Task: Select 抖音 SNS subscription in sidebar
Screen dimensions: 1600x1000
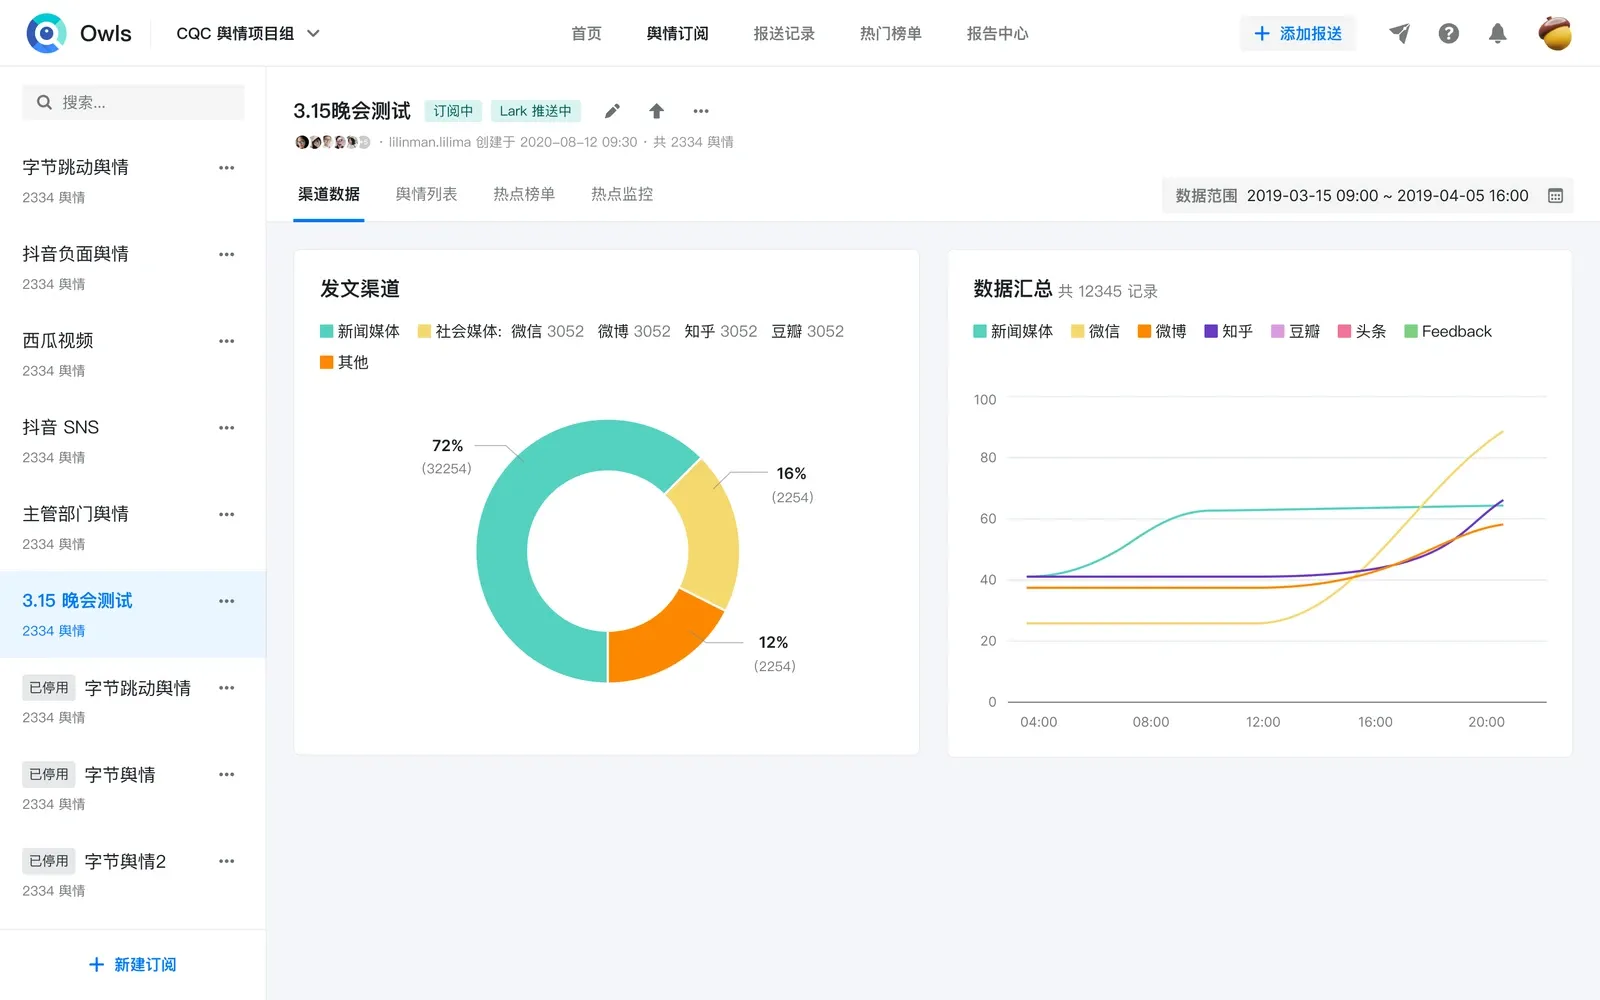Action: [133, 441]
